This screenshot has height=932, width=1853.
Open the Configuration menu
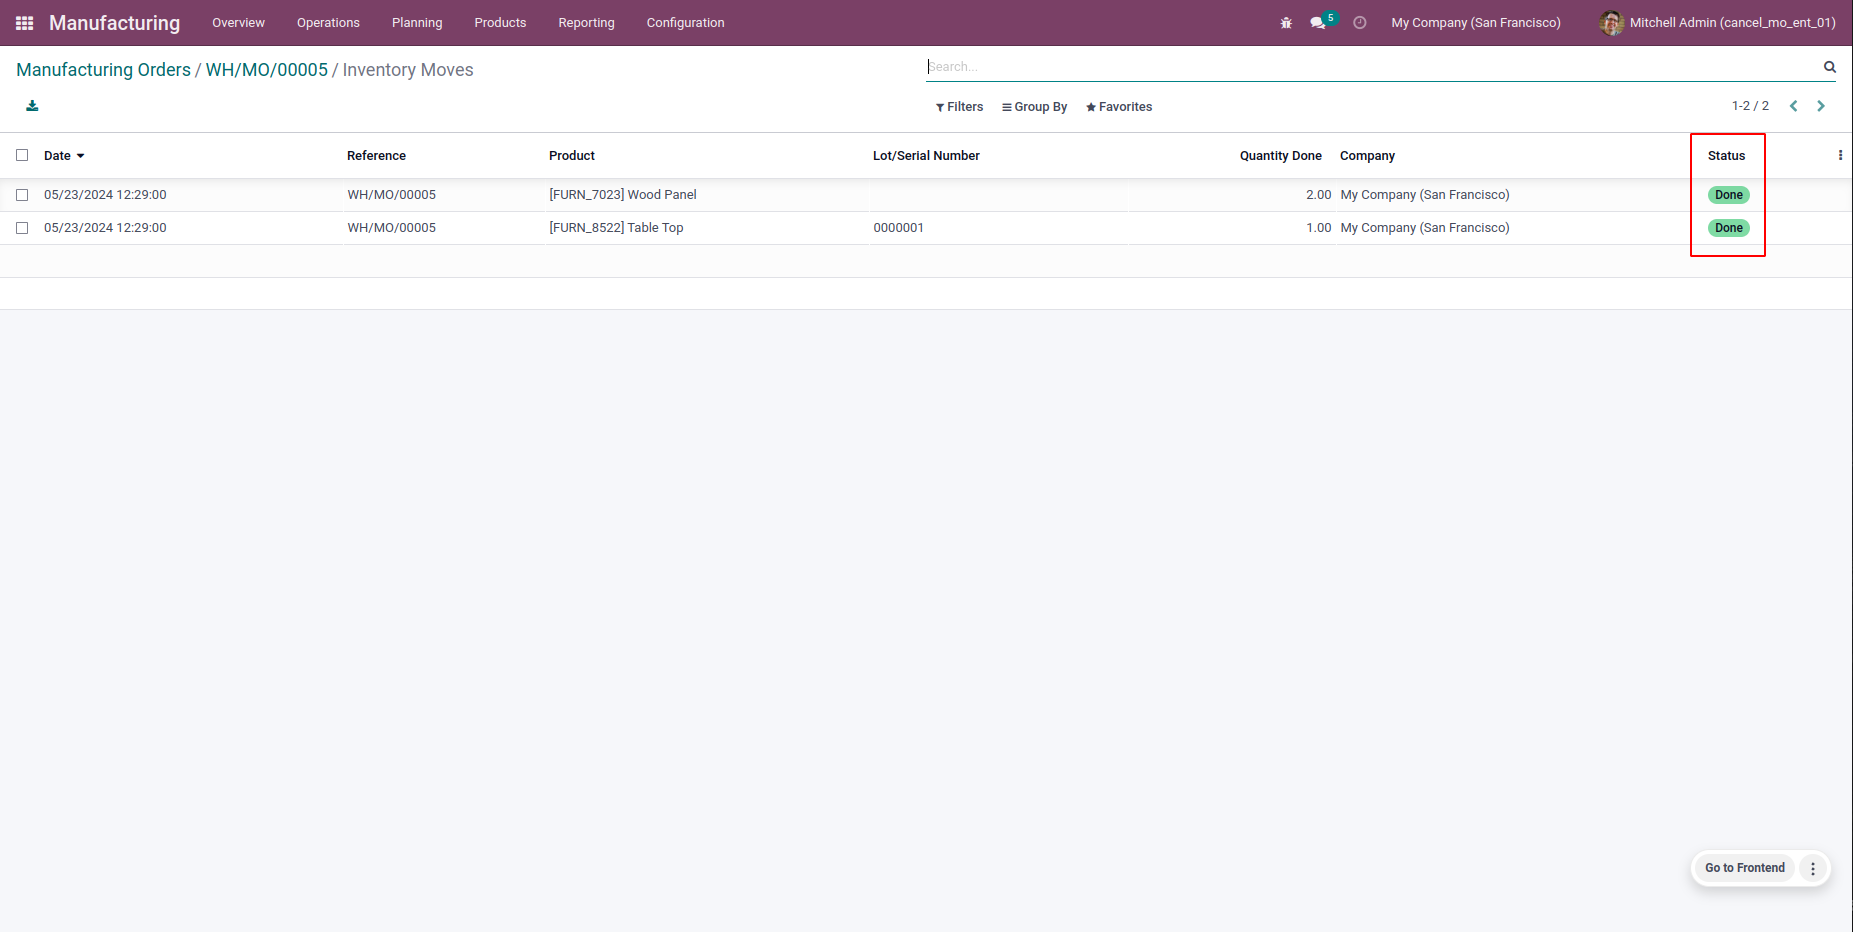(685, 23)
